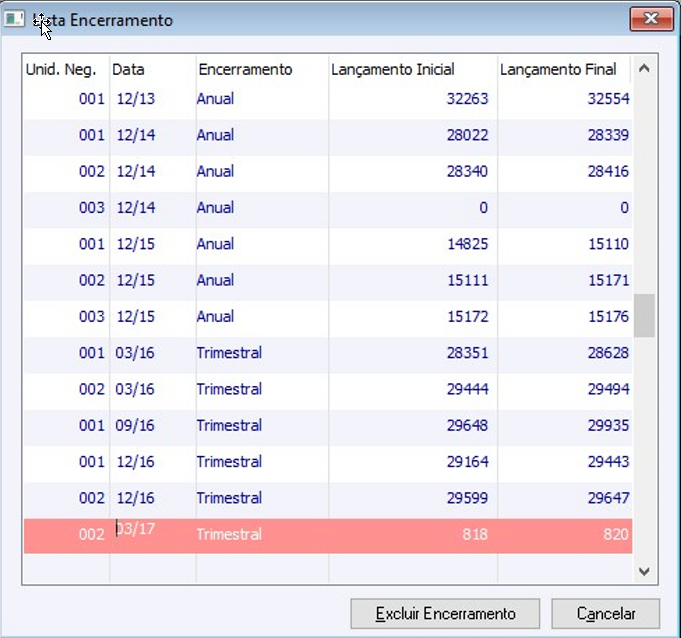The height and width of the screenshot is (638, 681).
Task: Select the cell with value 28339
Action: pos(608,135)
